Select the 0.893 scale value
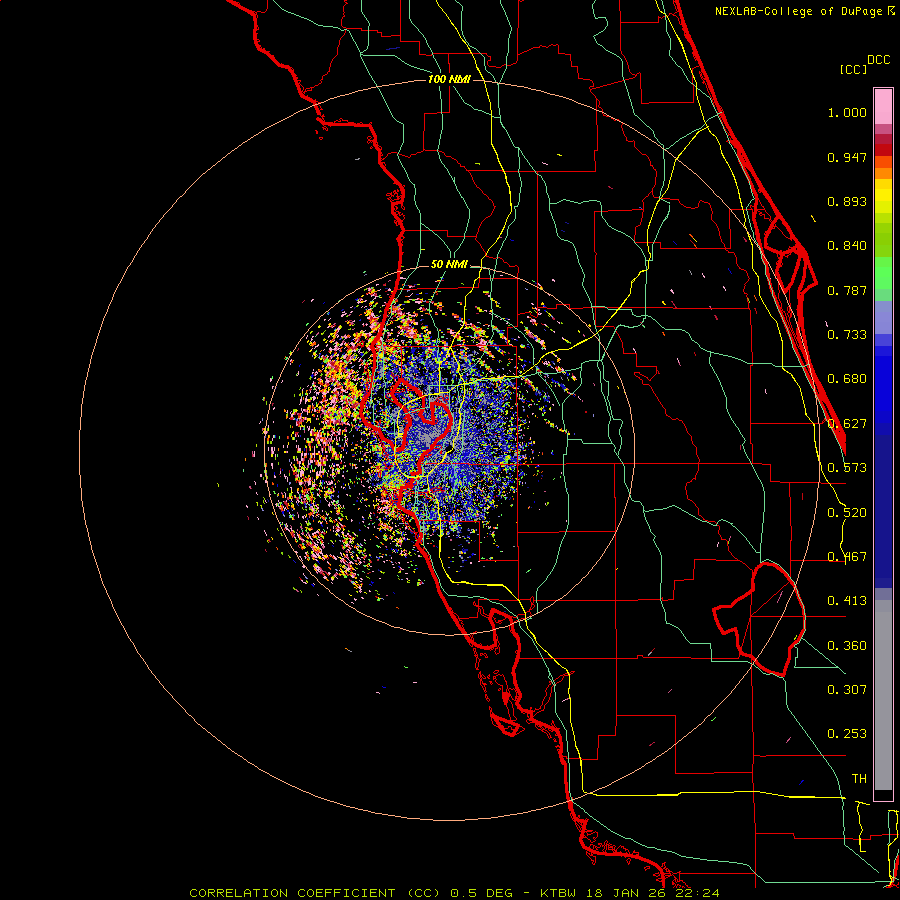 tap(847, 201)
